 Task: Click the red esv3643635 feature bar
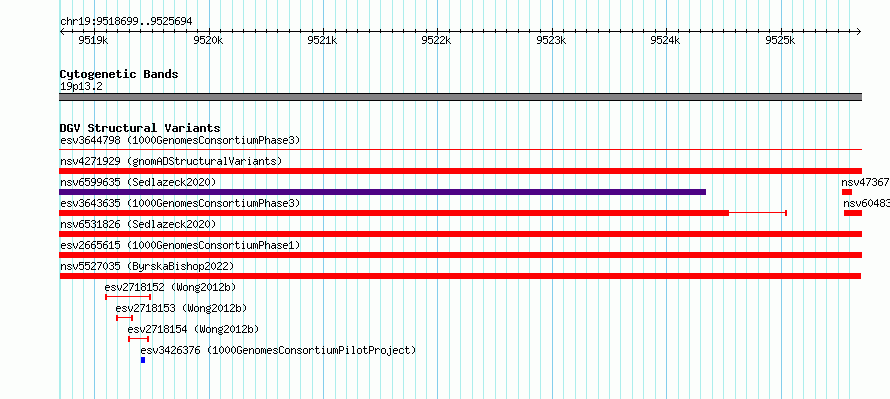[423, 213]
